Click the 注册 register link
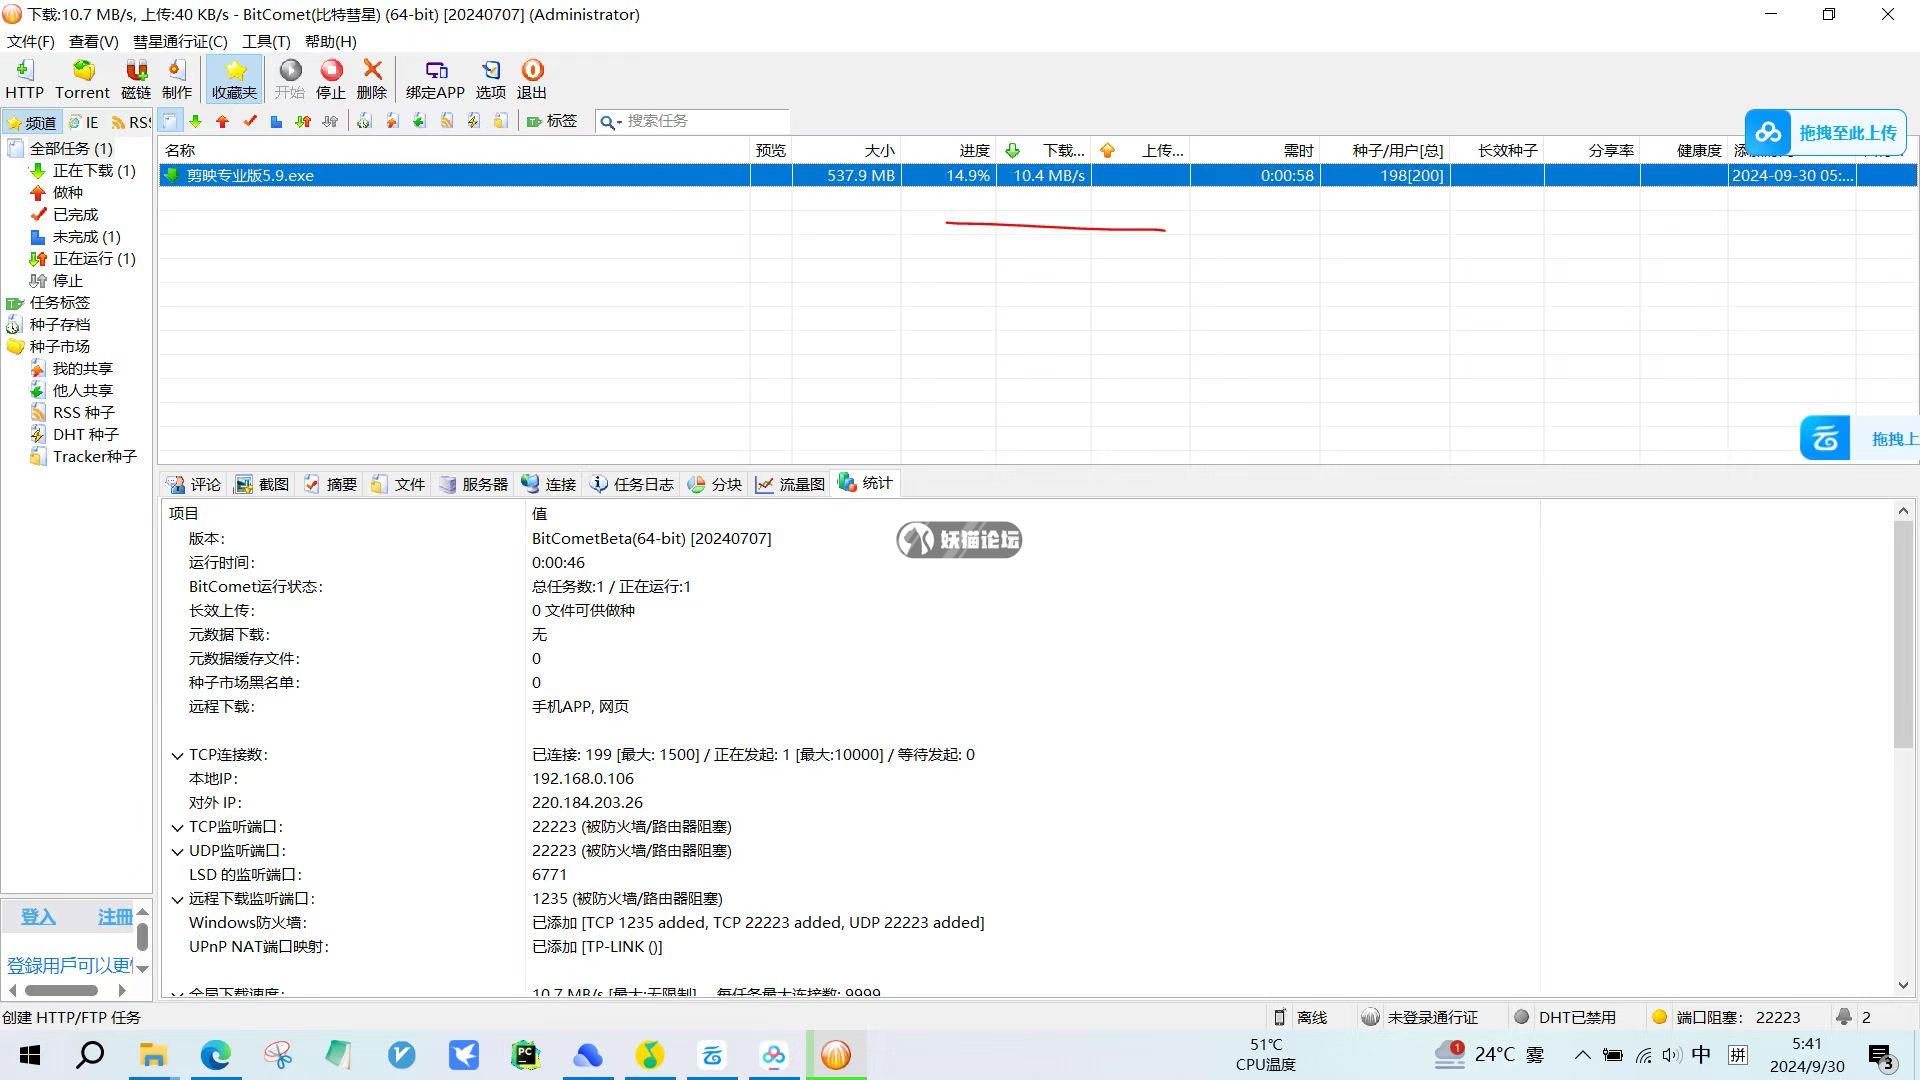Viewport: 1920px width, 1080px height. click(114, 917)
